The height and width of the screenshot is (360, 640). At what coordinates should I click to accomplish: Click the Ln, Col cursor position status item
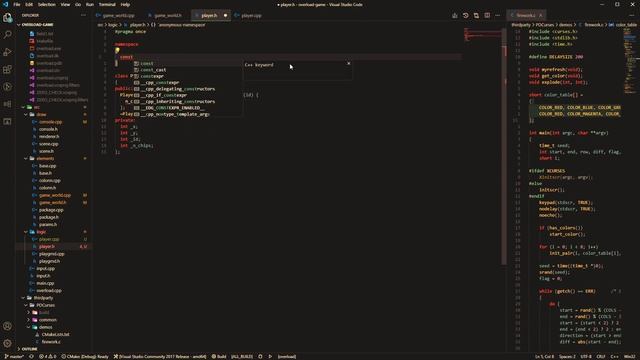pyautogui.click(x=544, y=357)
